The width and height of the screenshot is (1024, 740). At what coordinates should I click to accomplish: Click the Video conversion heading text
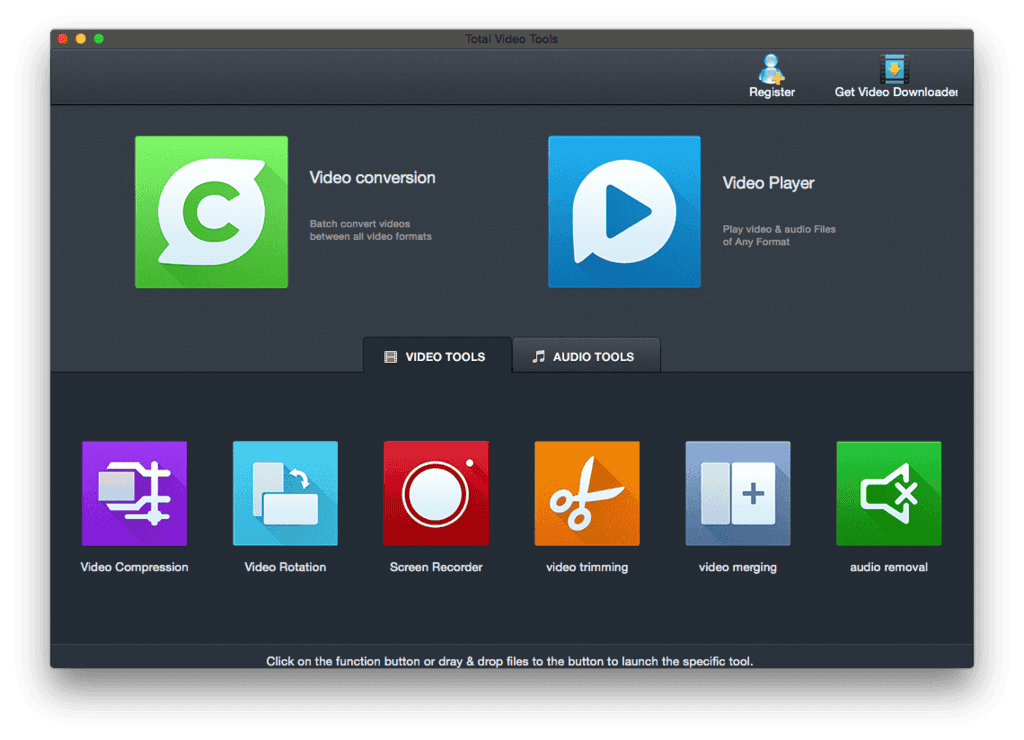(x=370, y=177)
